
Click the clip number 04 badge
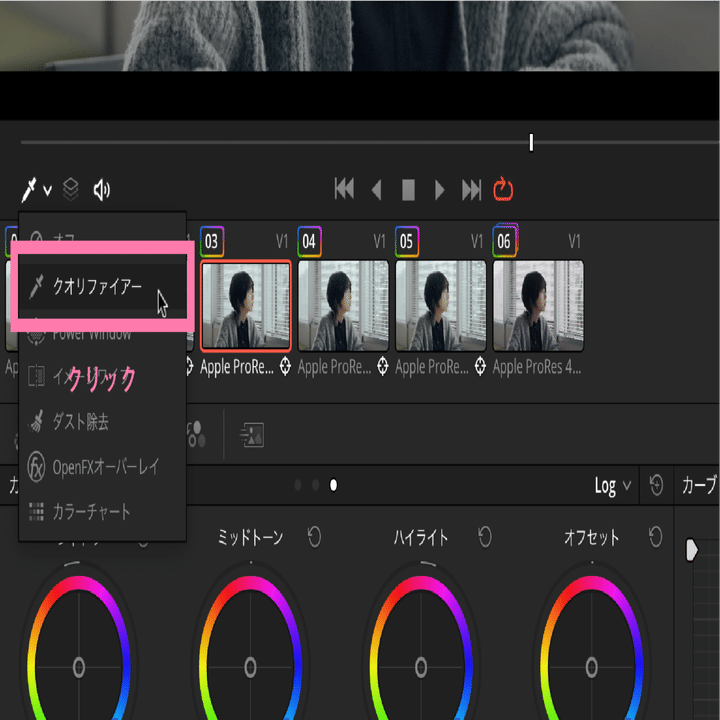tap(309, 241)
